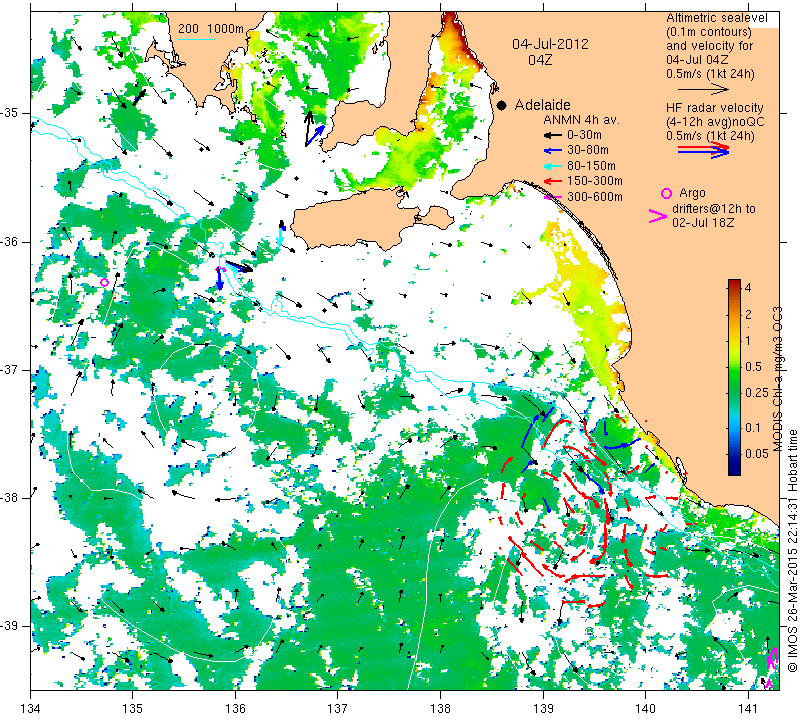
Task: Click latitude label -39
Action: 10,626
